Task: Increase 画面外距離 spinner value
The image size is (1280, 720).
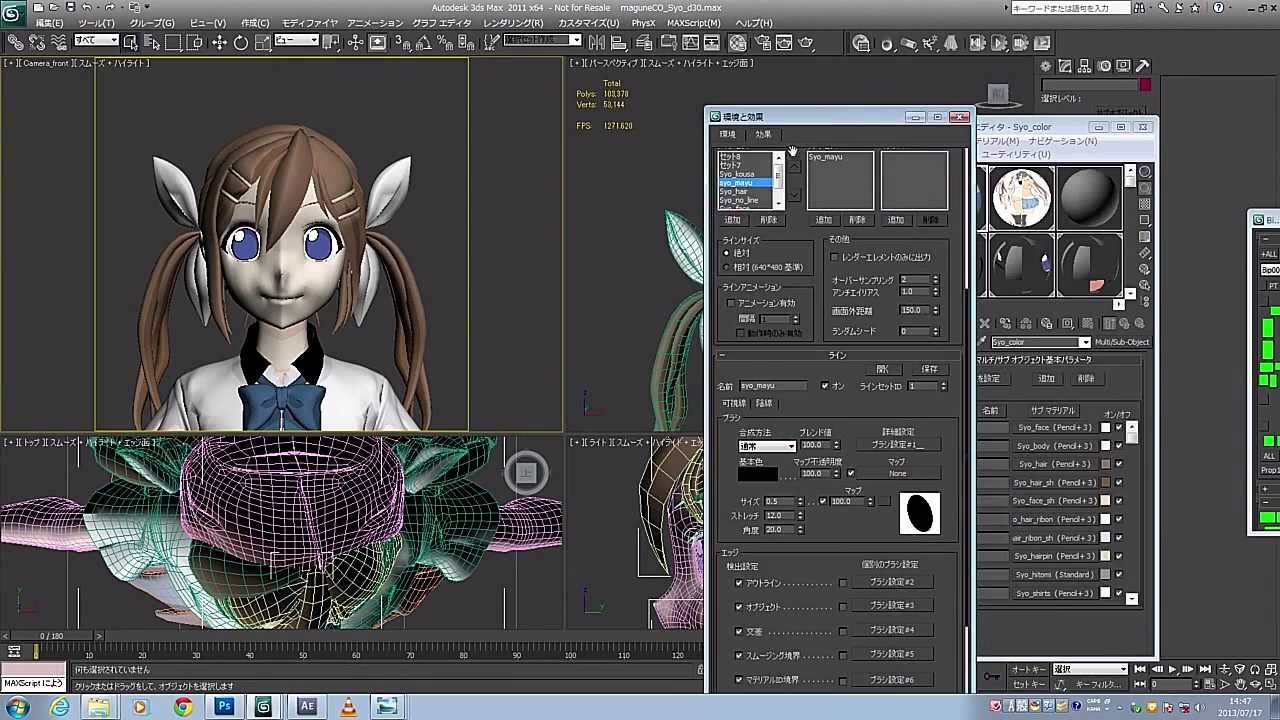Action: click(936, 308)
